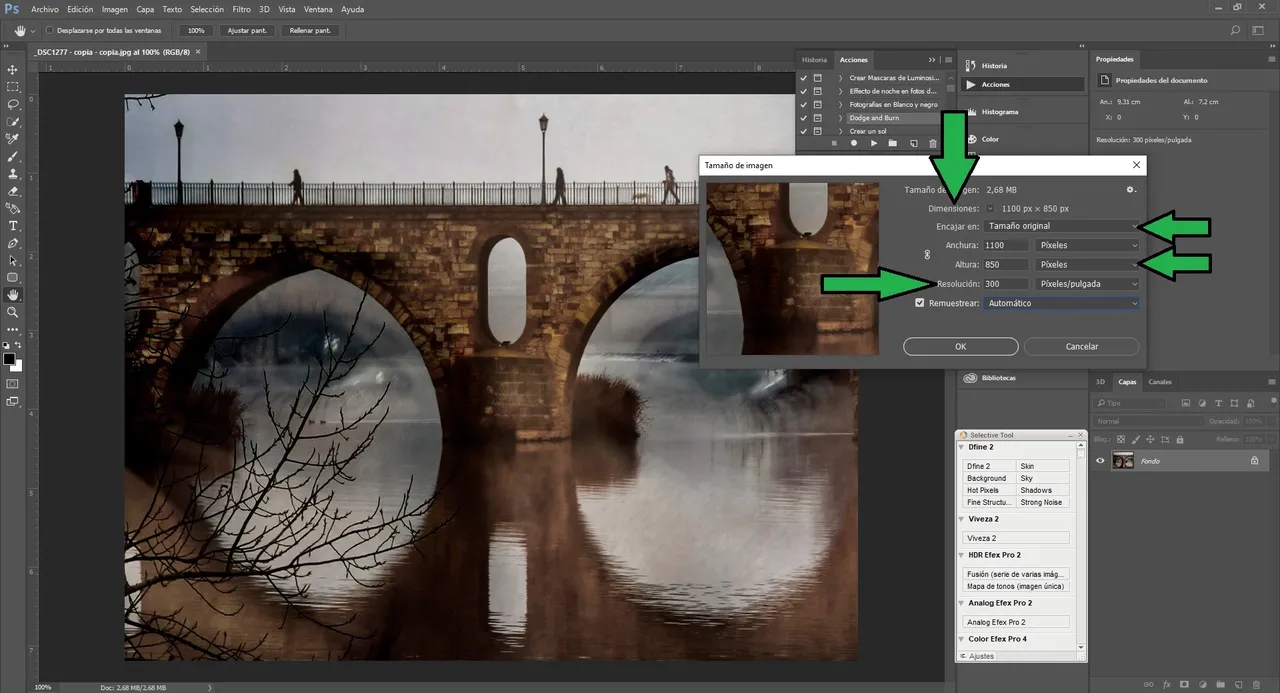Switch to the Canales tab
The height and width of the screenshot is (693, 1280).
coord(1160,382)
